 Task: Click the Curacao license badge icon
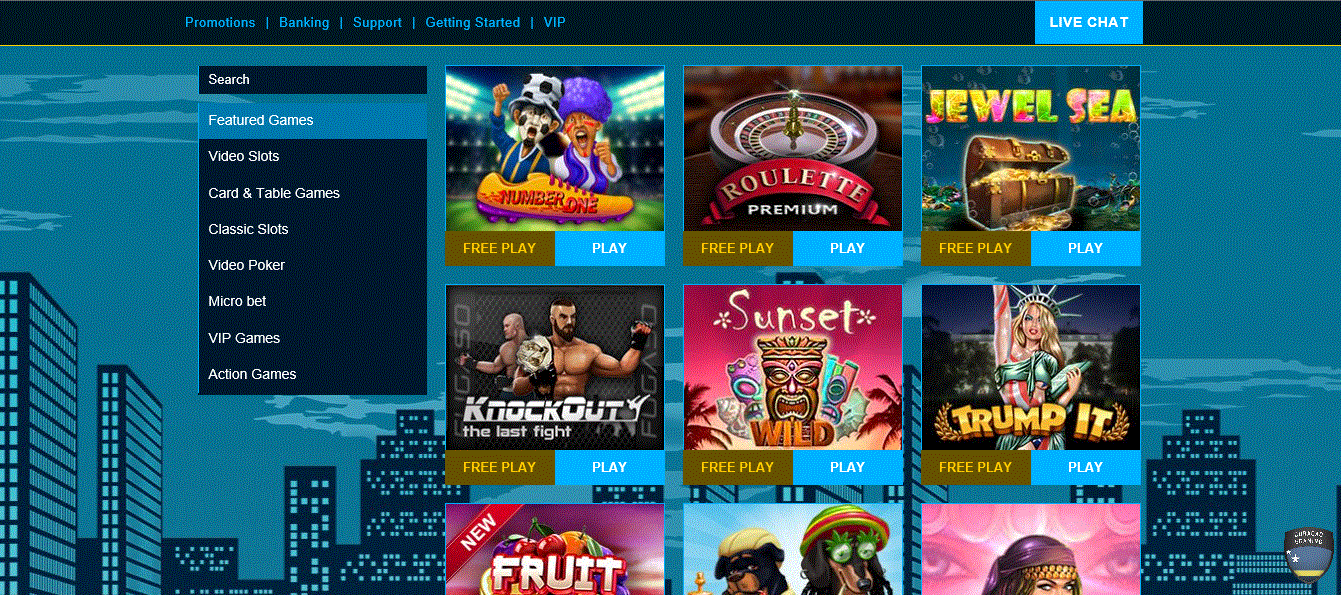click(1308, 553)
